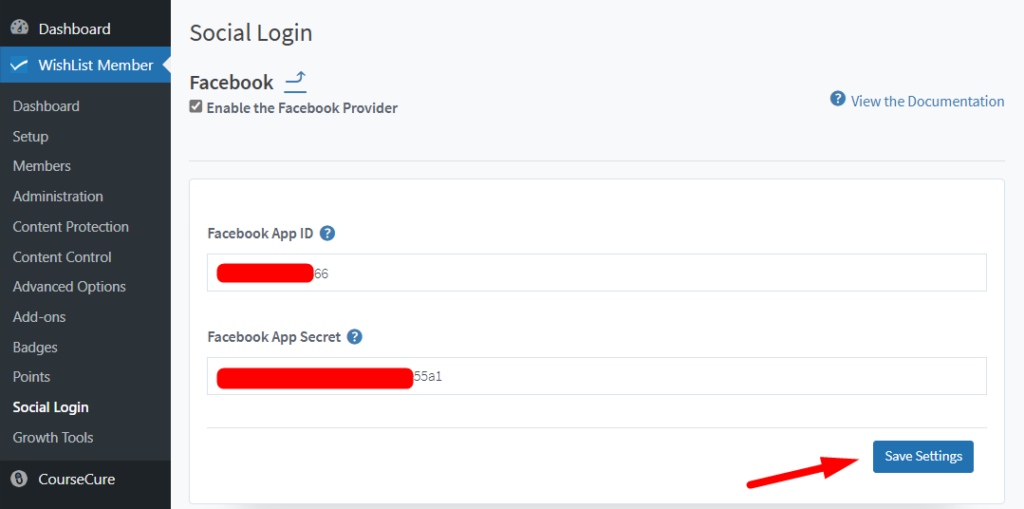1024x509 pixels.
Task: Open WishList Member menu item
Action: pos(85,65)
